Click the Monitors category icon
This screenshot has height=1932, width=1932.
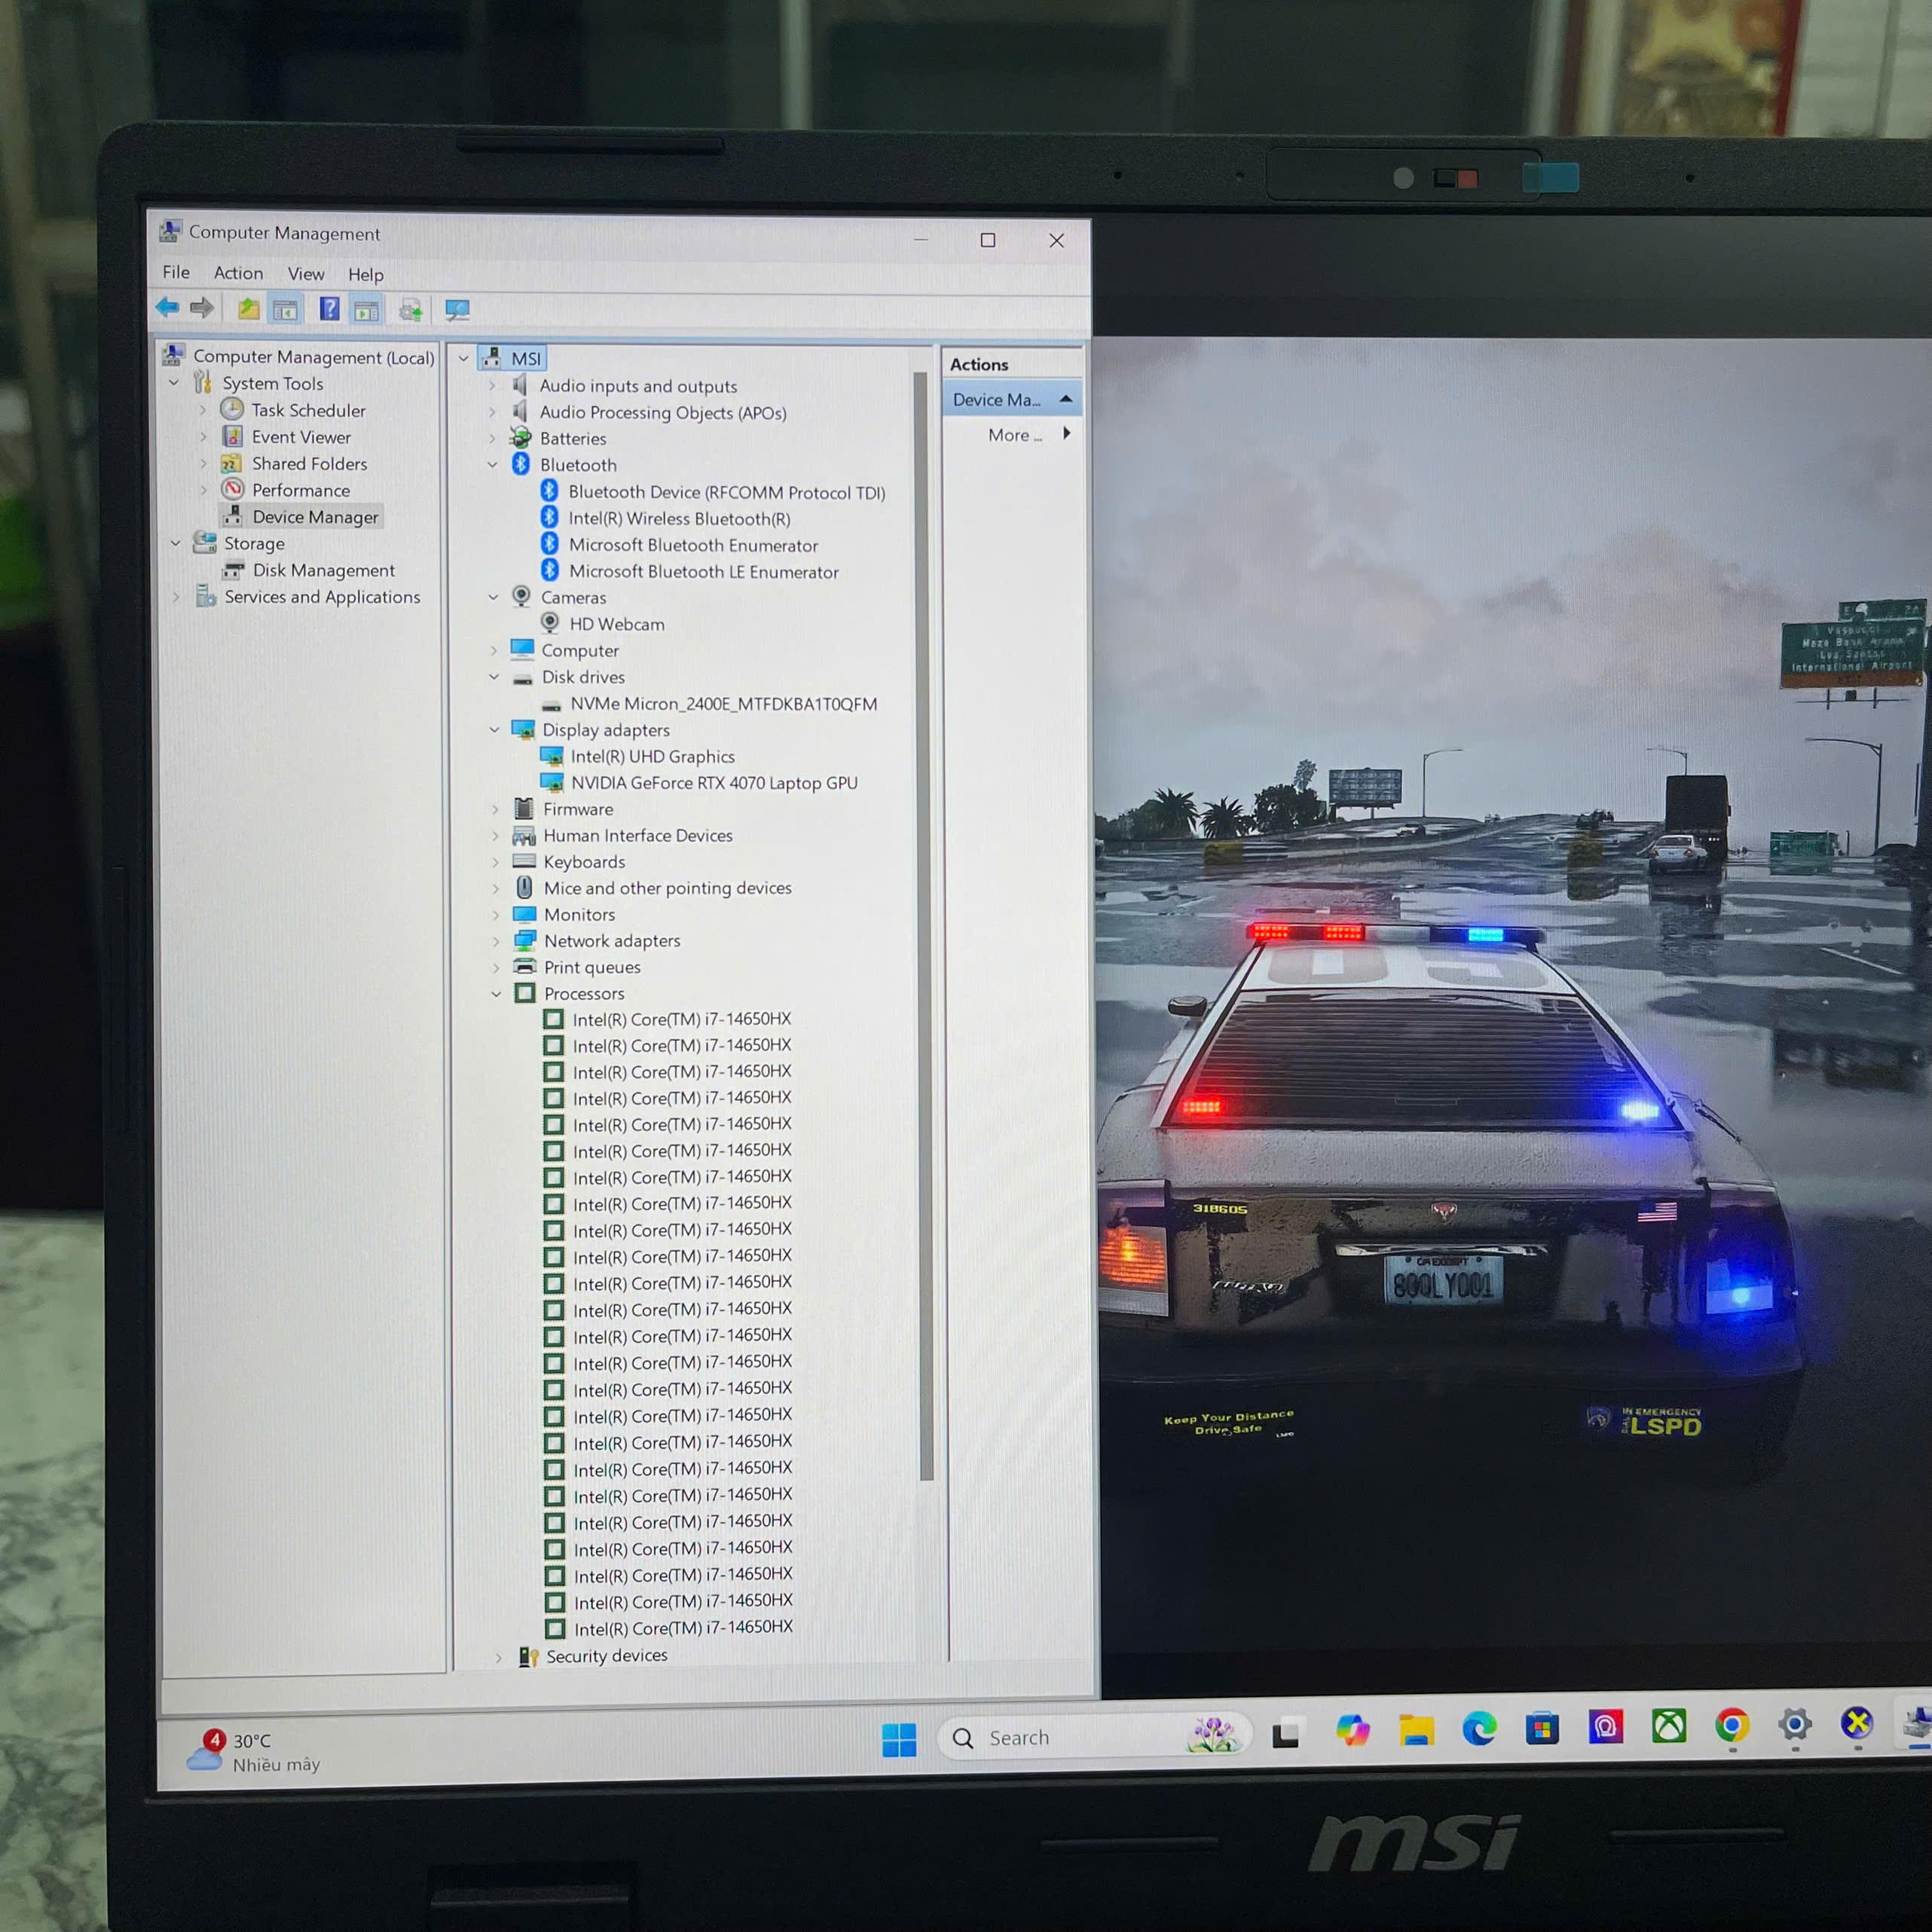(524, 914)
